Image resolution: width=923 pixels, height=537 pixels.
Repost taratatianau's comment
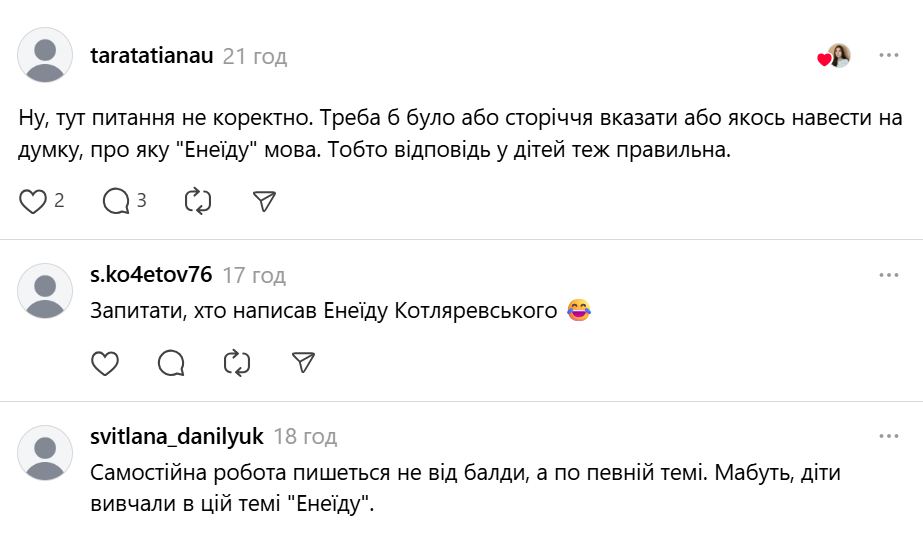coord(198,201)
